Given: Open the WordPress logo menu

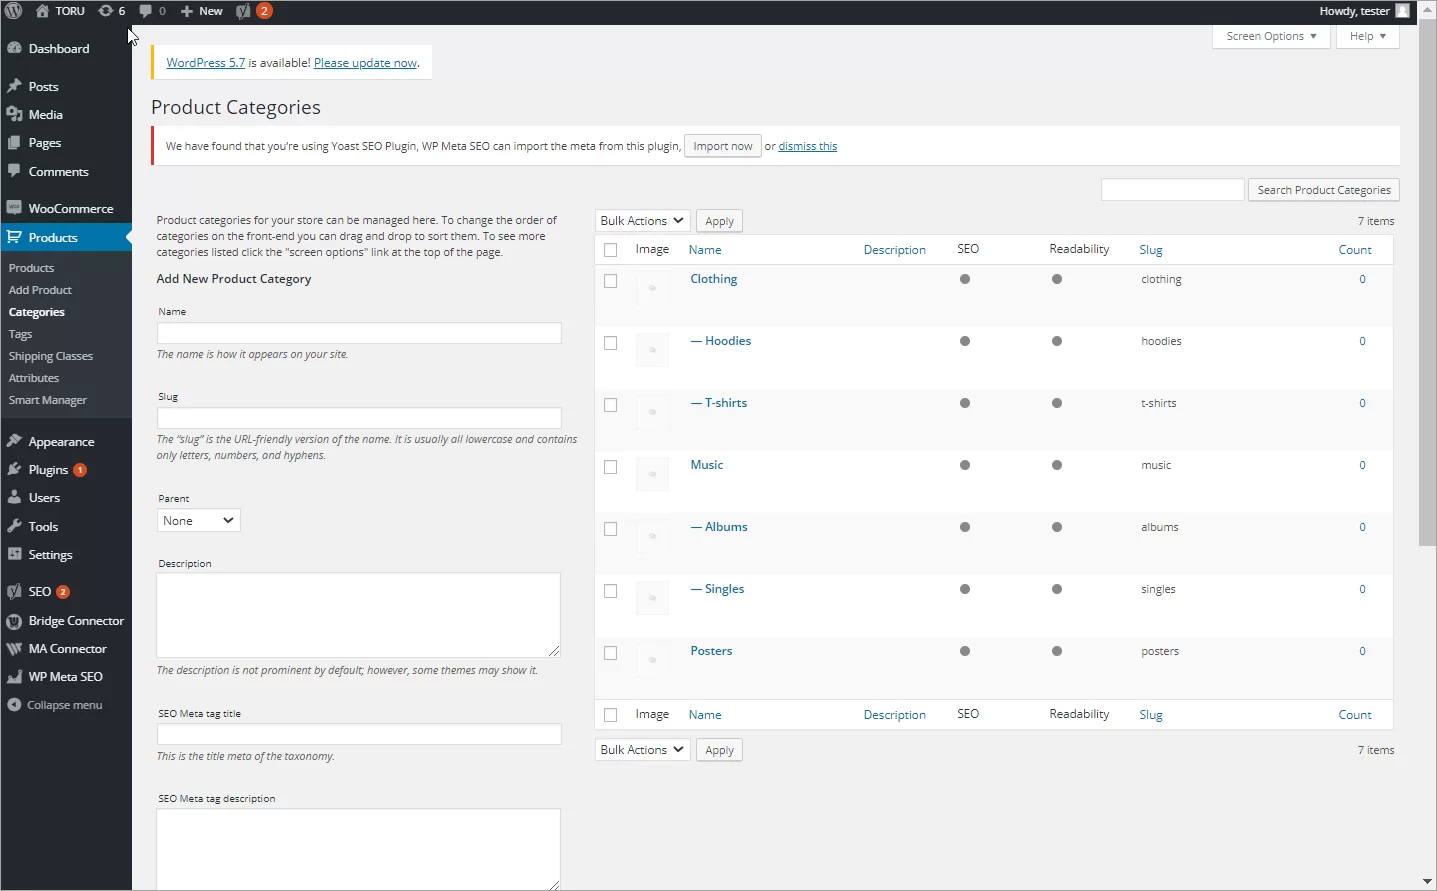Looking at the screenshot, I should click(13, 11).
